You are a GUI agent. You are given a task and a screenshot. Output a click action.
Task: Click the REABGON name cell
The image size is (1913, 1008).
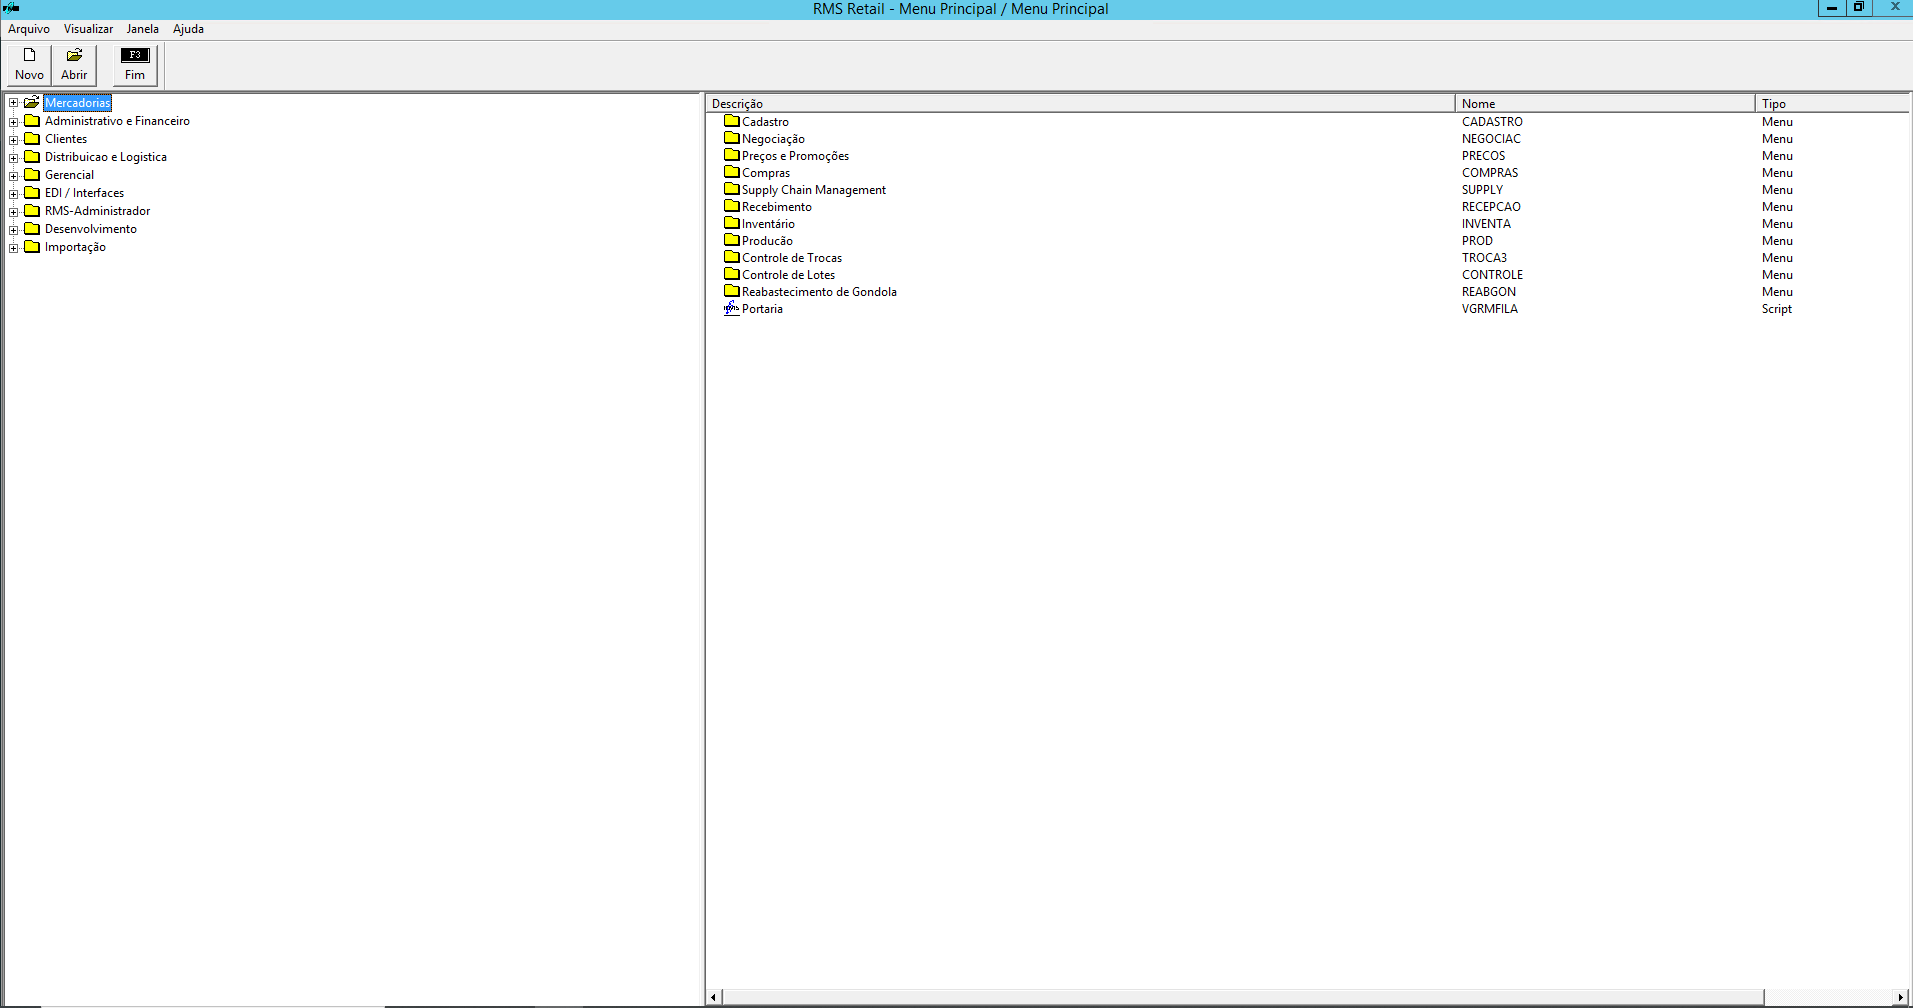tap(1489, 292)
